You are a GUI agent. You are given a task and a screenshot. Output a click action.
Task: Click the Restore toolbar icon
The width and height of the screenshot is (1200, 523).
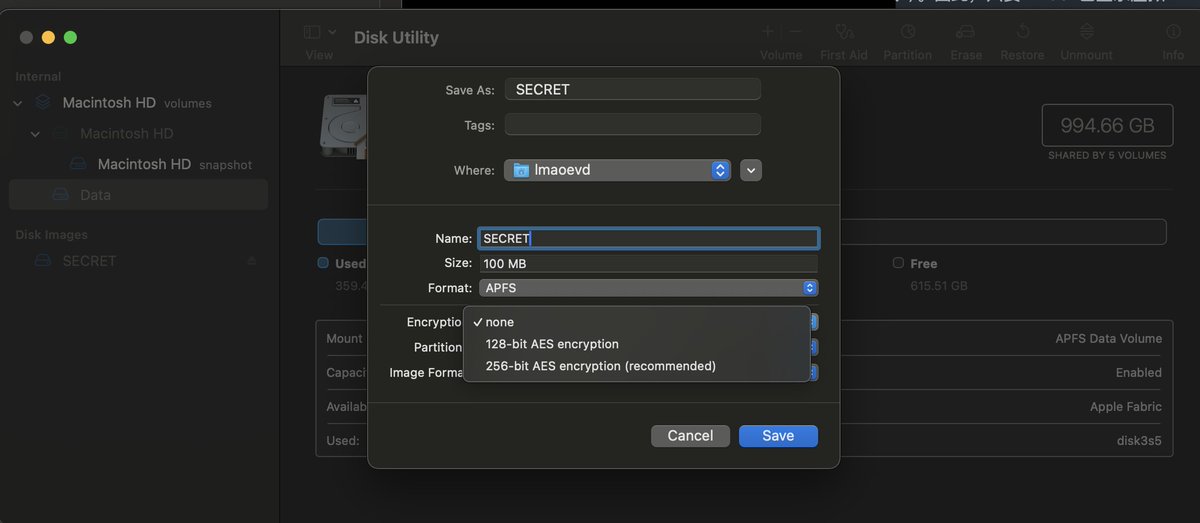coord(1023,33)
